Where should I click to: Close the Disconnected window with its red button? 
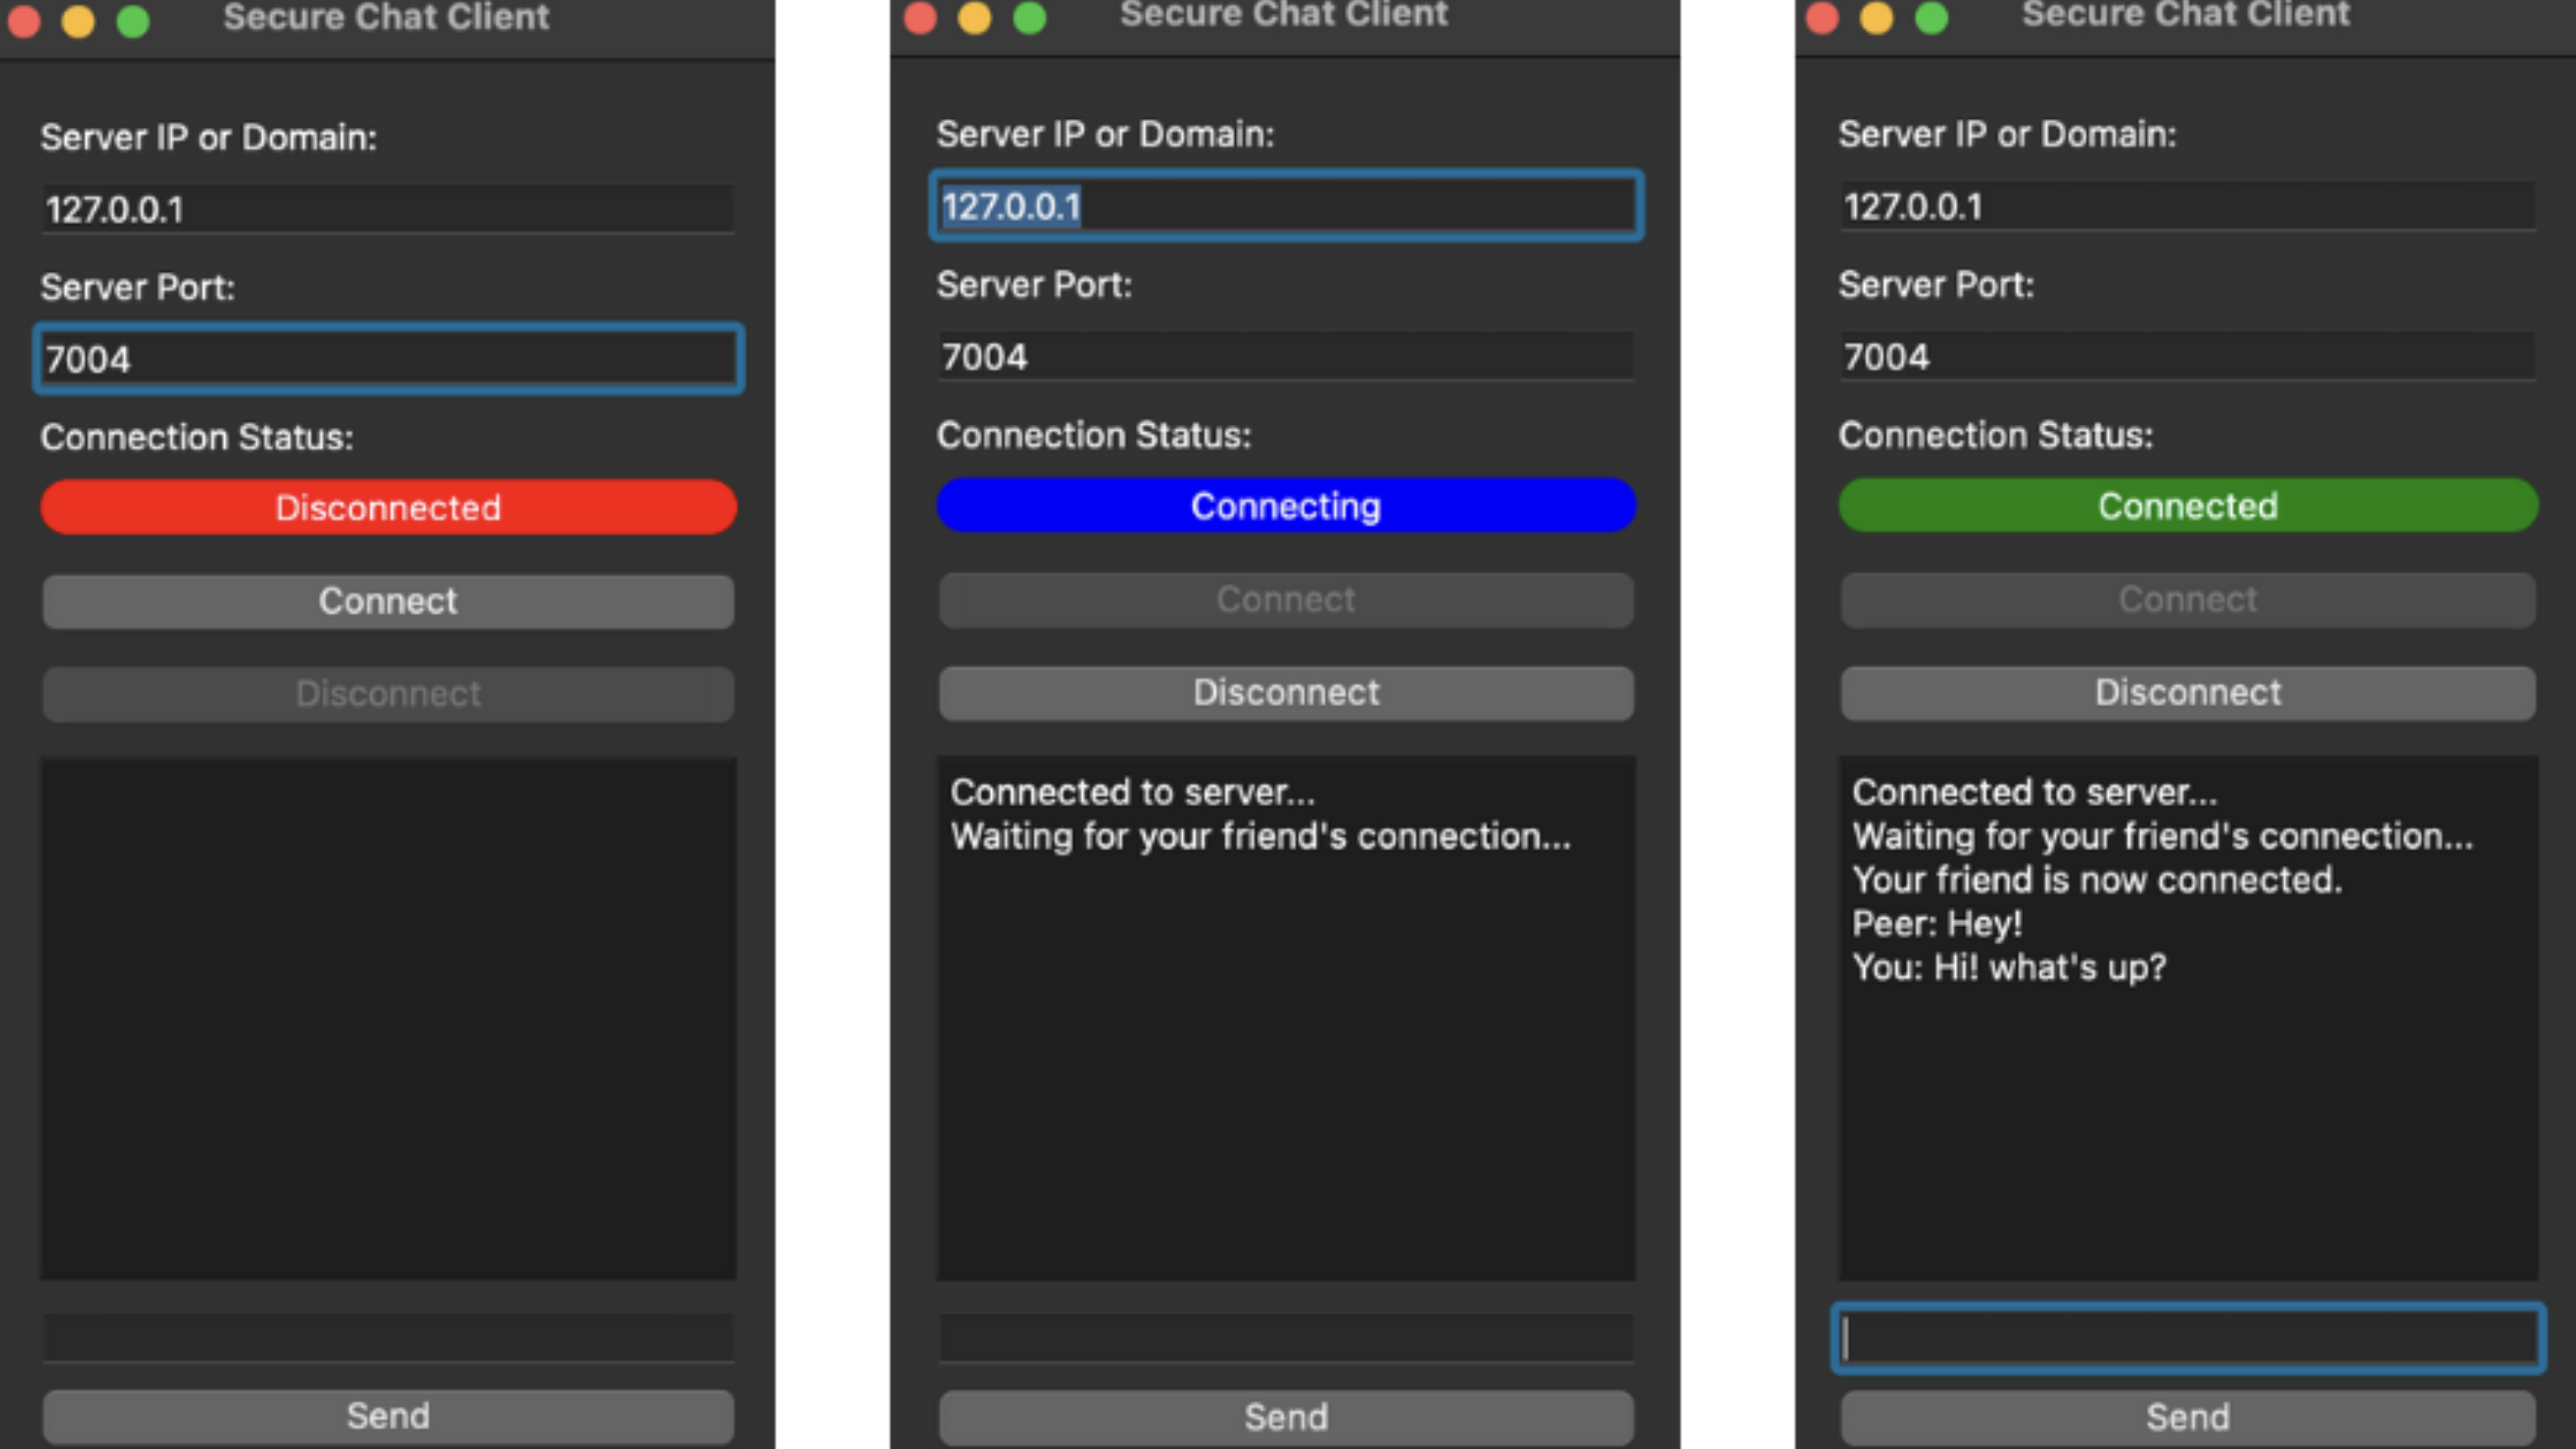[24, 20]
